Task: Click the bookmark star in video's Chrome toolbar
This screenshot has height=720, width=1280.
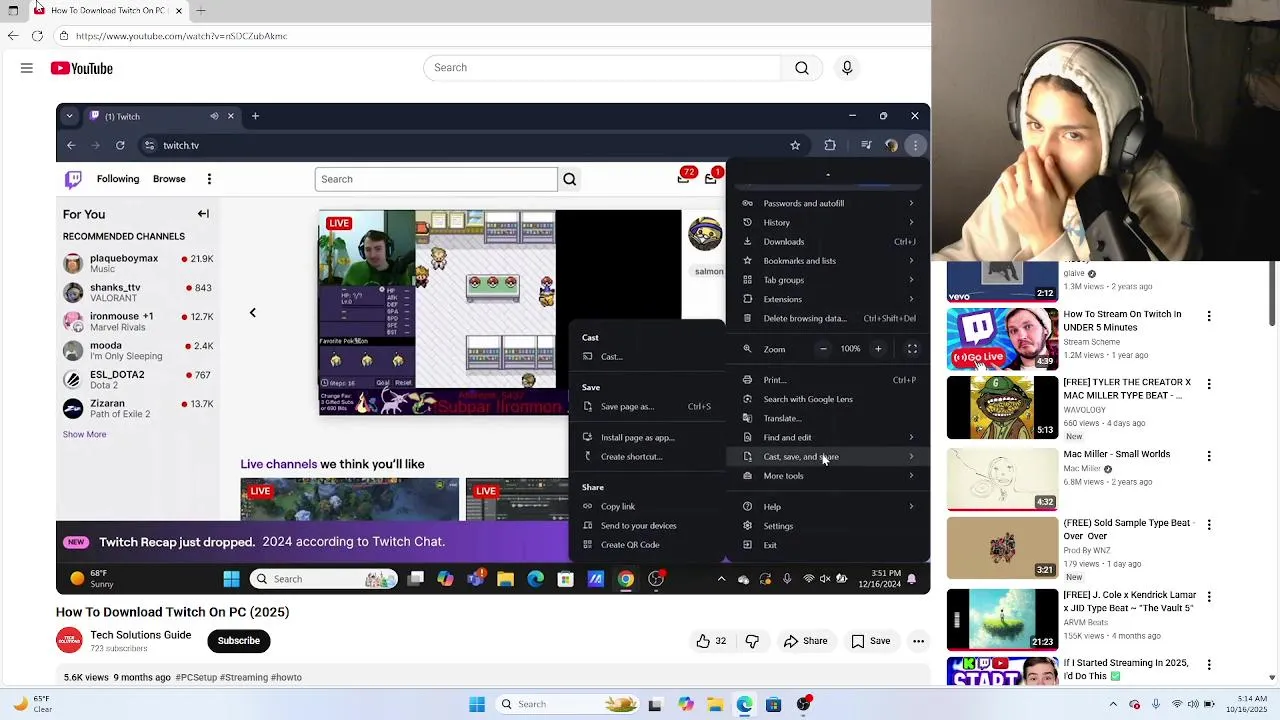Action: 795,145
